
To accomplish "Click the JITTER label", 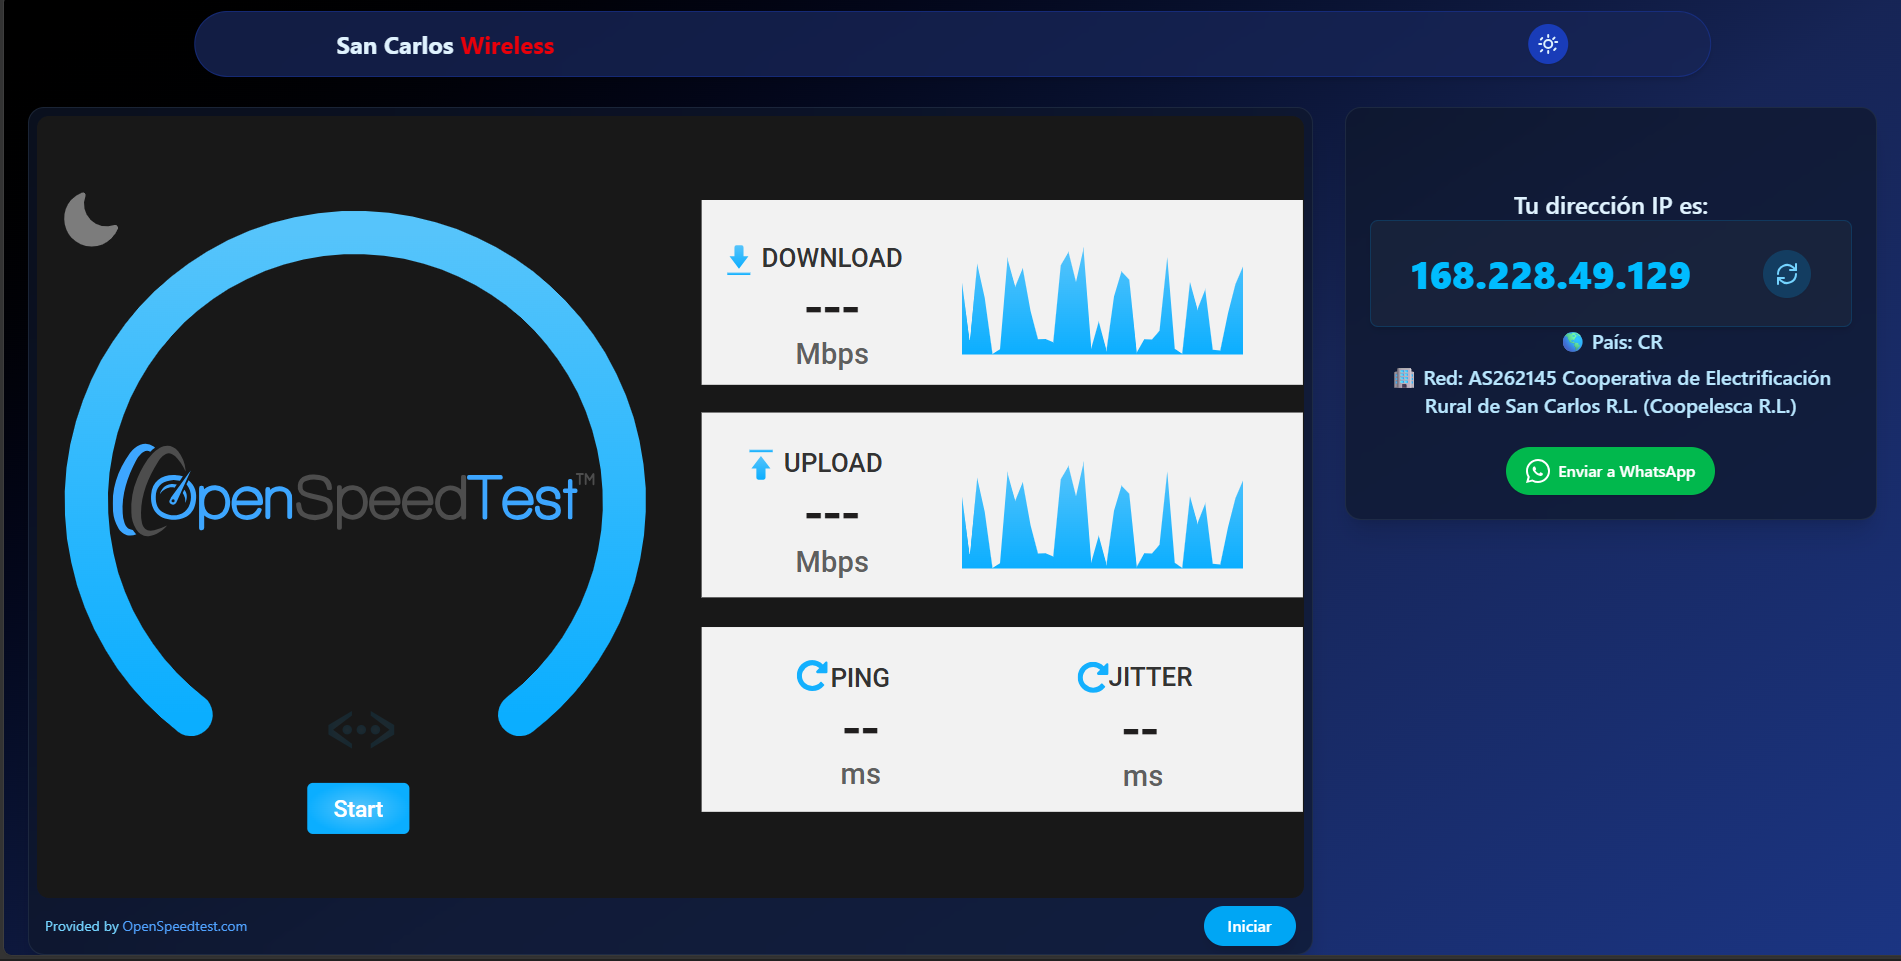I will point(1151,677).
